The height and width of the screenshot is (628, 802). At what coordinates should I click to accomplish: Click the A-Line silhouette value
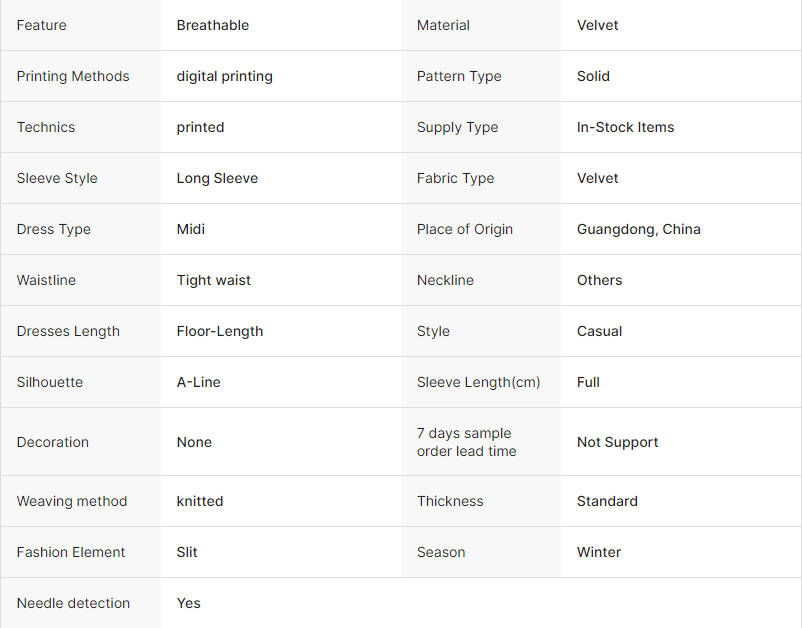[198, 382]
